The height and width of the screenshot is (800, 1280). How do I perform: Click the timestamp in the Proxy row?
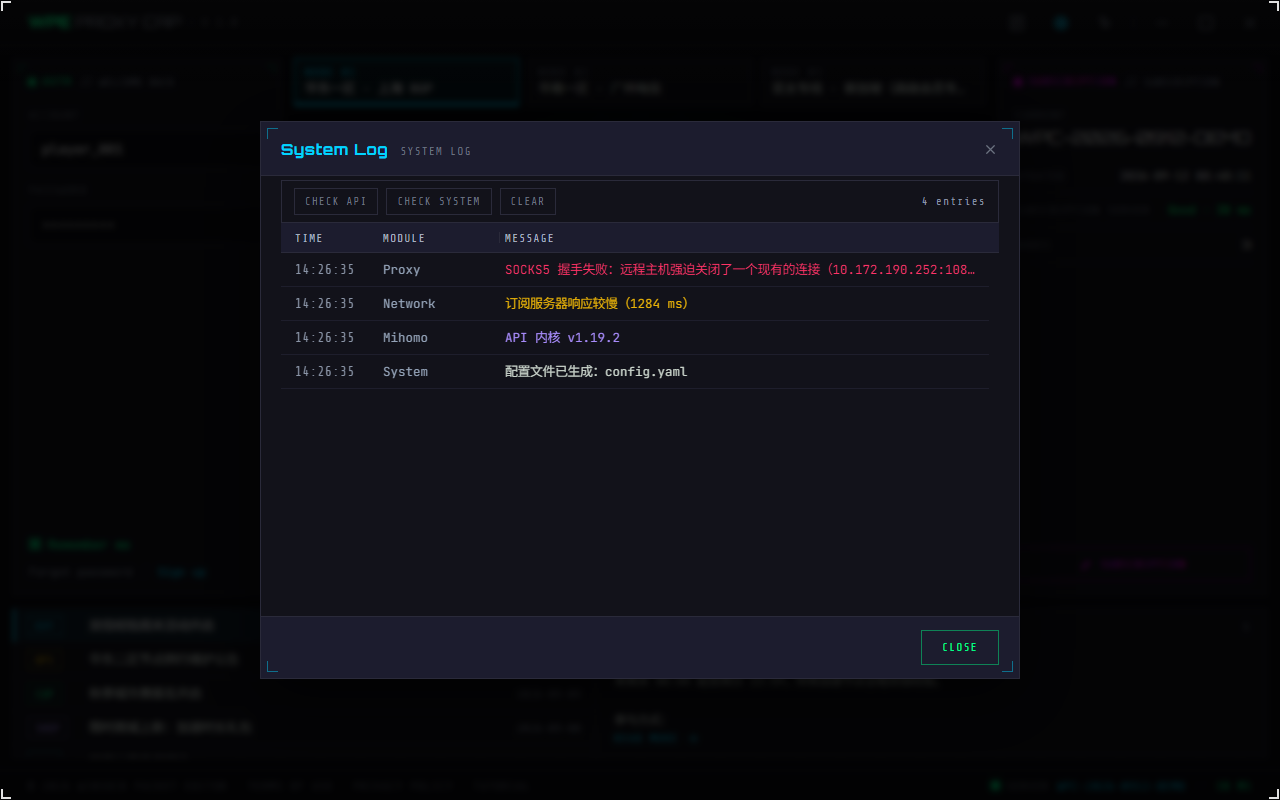coord(325,270)
